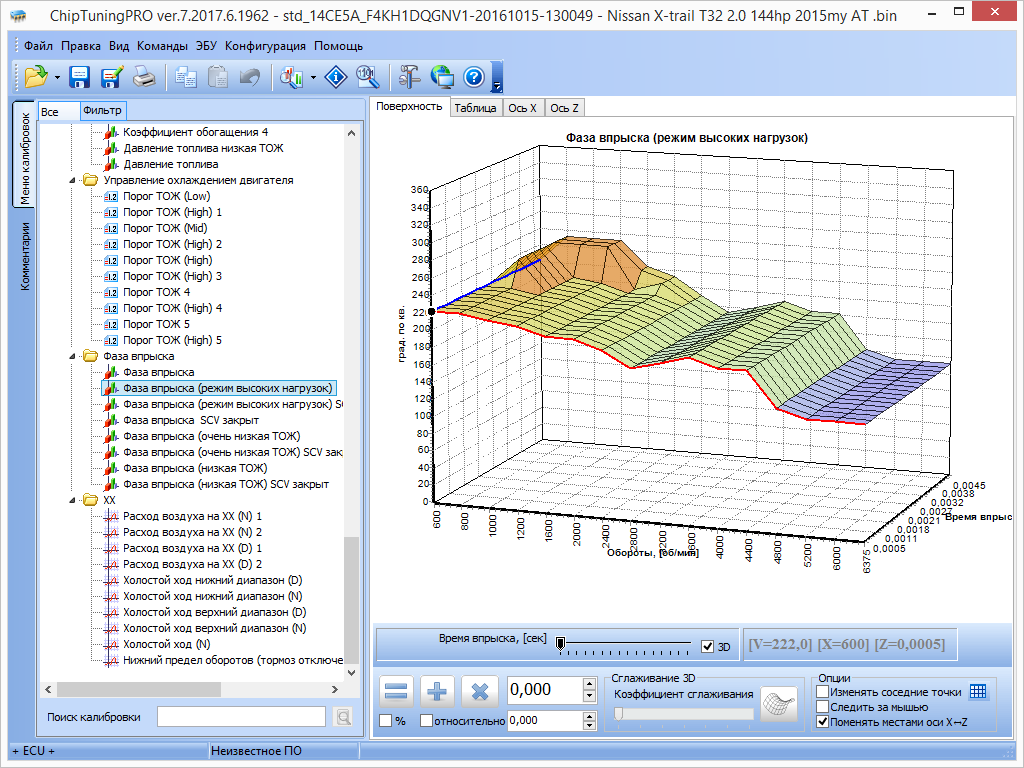This screenshot has width=1024, height=768.
Task: Select 'Холостой ход (N)' calibration item
Action: (x=165, y=644)
